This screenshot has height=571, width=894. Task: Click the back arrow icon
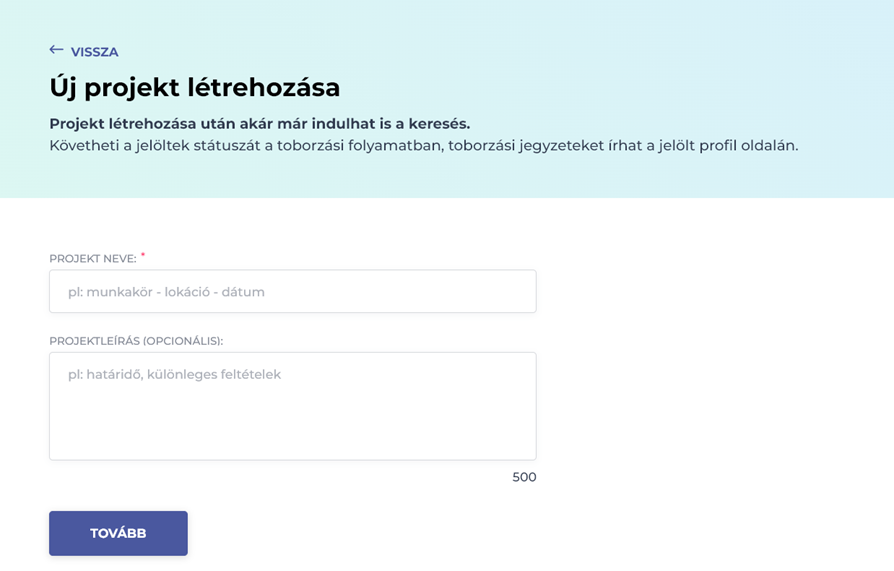(56, 50)
